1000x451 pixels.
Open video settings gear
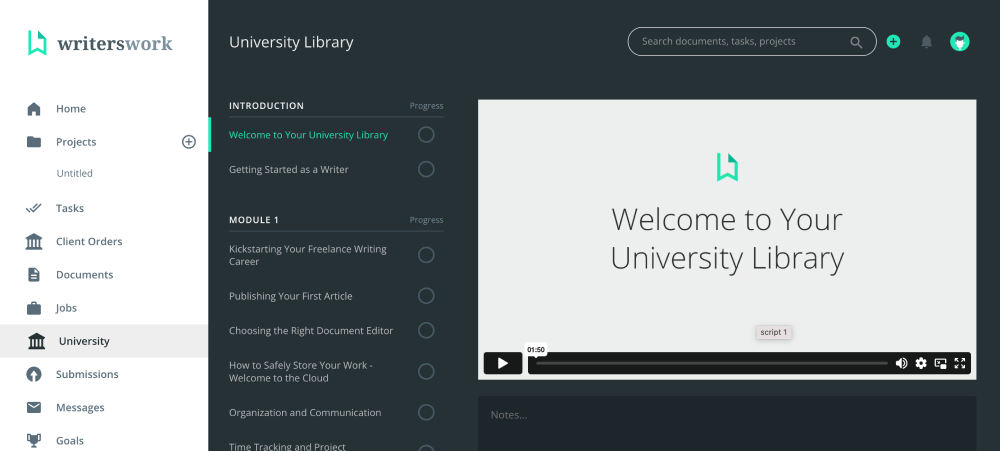[921, 363]
